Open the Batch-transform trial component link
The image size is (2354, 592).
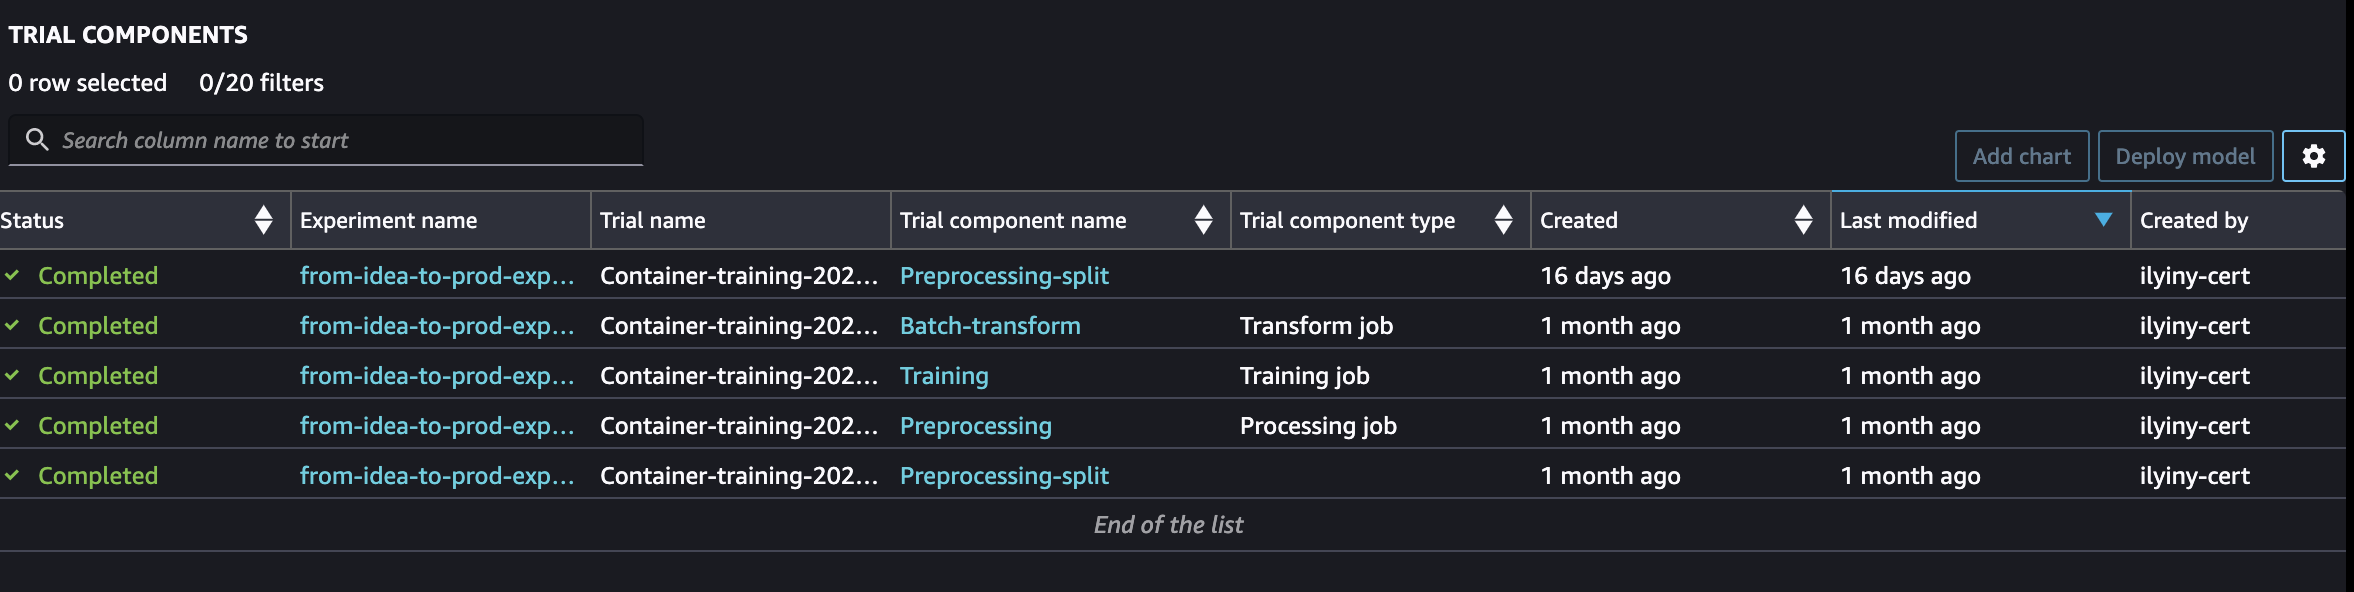(990, 326)
